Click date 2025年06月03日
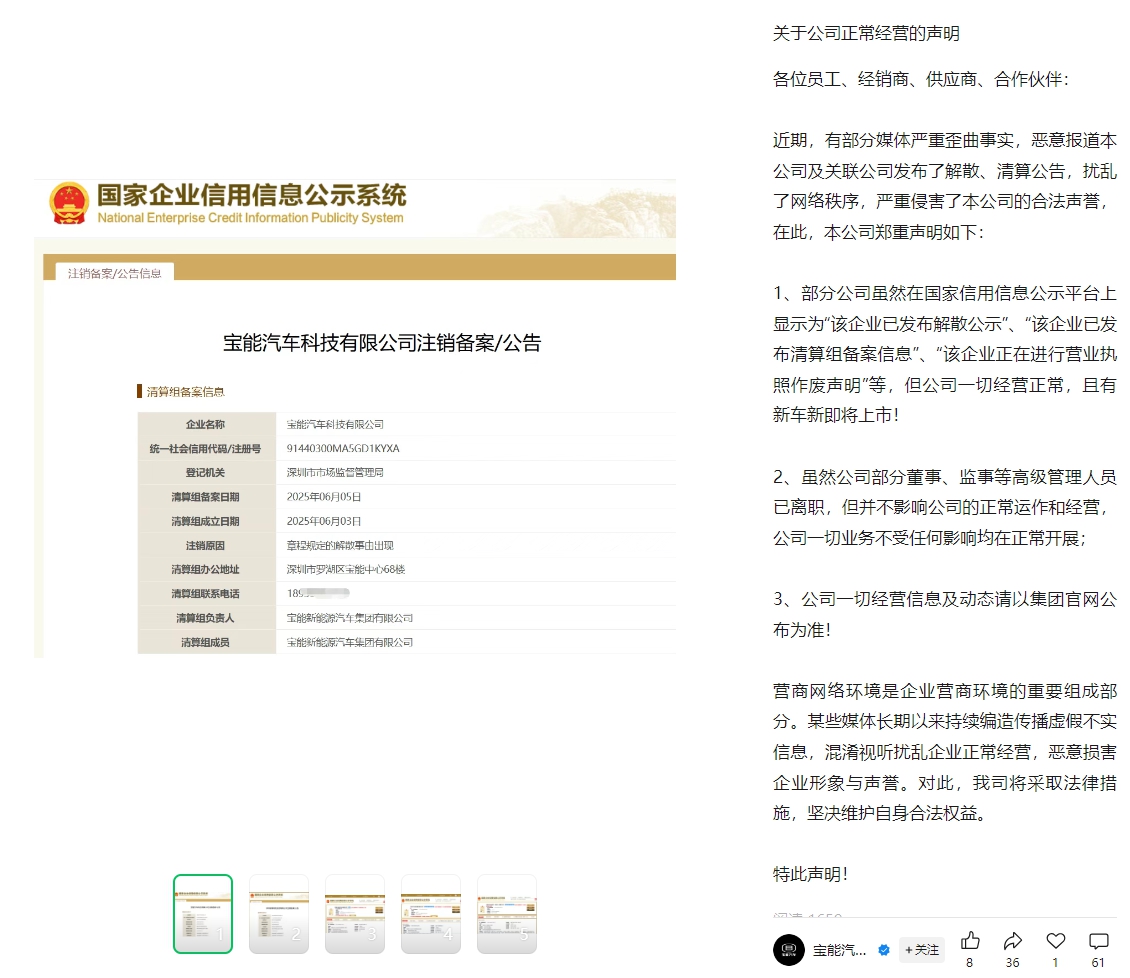The image size is (1130, 978). pyautogui.click(x=324, y=521)
